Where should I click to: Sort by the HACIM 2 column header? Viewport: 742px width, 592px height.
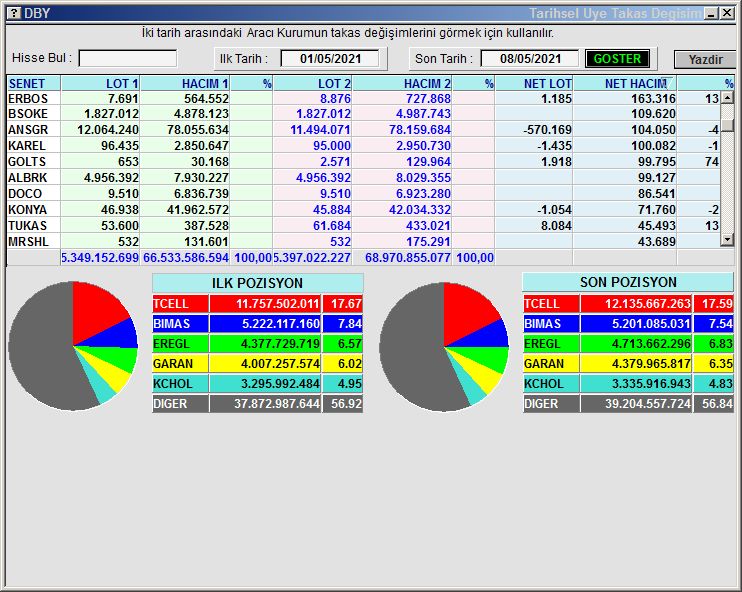click(402, 84)
